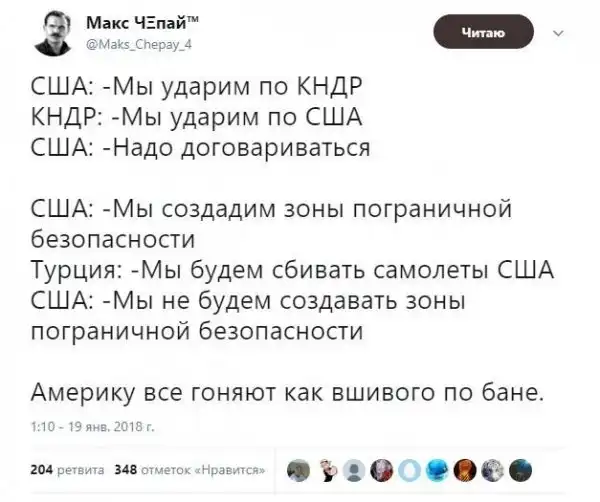Click the seventh orange-dark liker avatar
The height and width of the screenshot is (502, 600).
tap(466, 467)
